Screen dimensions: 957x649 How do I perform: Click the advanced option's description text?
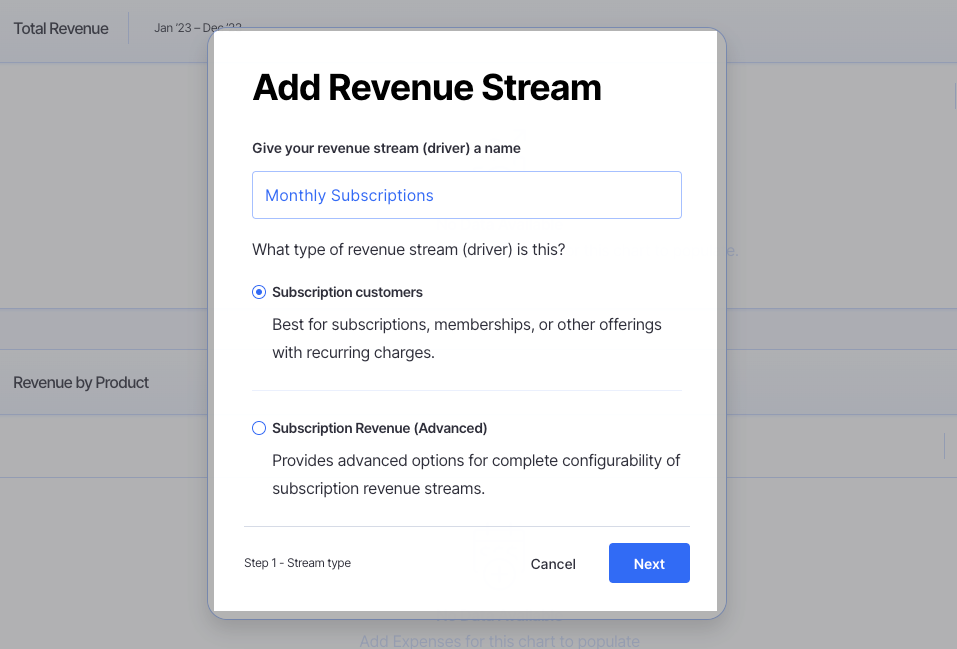(476, 475)
